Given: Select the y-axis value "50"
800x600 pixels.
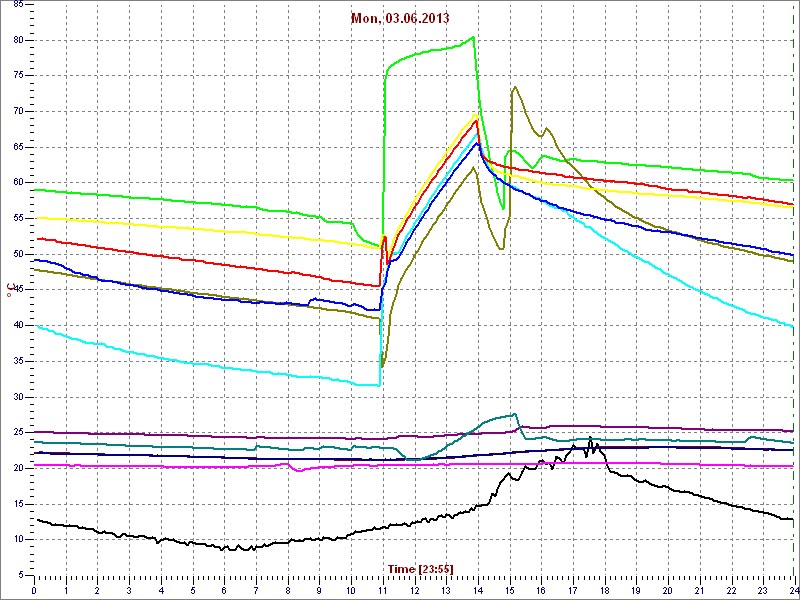Looking at the screenshot, I should point(18,254).
